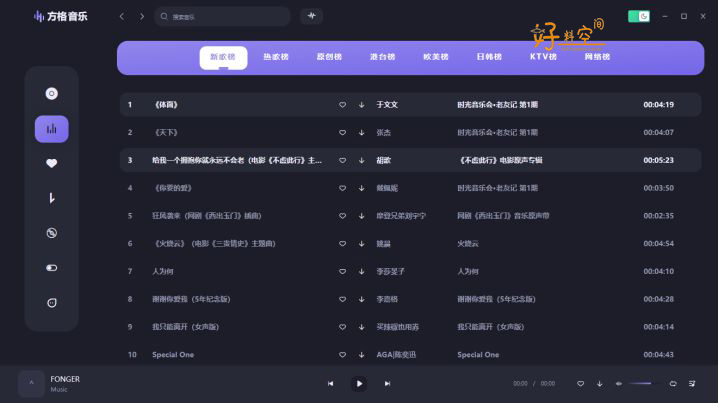Mute with the volume speaker icon
The image size is (718, 403).
[x=619, y=384]
